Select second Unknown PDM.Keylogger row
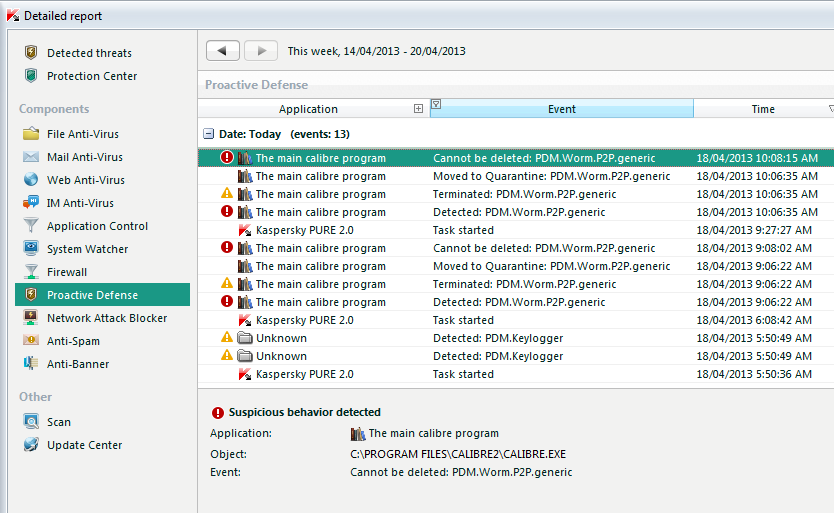The width and height of the screenshot is (834, 513). [x=516, y=356]
